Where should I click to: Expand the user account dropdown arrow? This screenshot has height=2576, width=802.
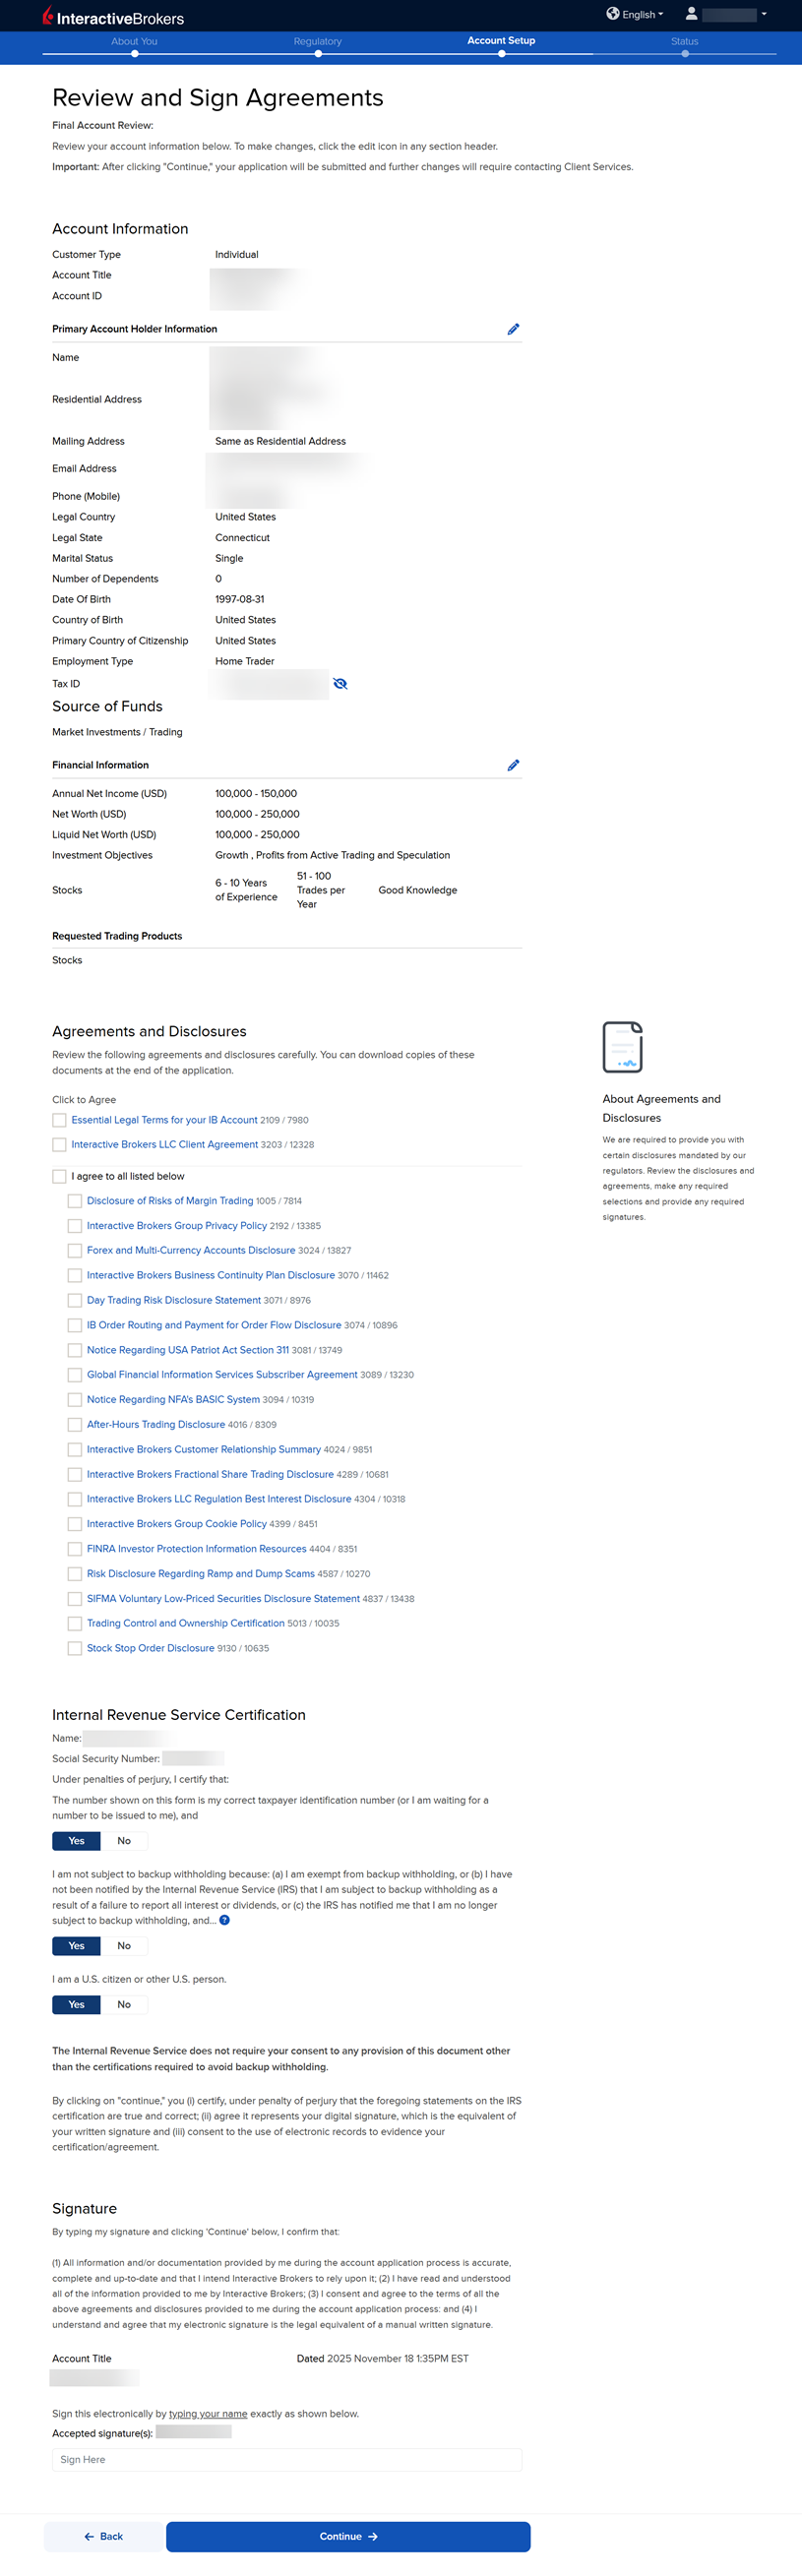pyautogui.click(x=764, y=14)
